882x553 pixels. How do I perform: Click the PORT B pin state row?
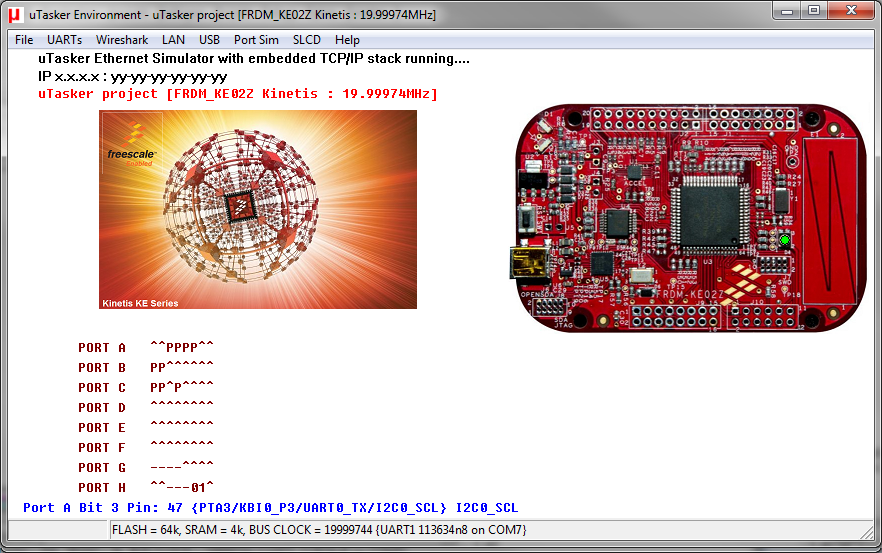coord(146,367)
